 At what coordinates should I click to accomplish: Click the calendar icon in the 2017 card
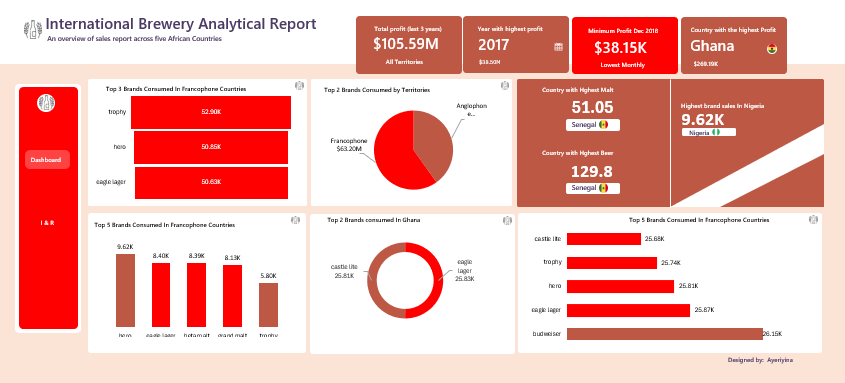[x=558, y=47]
